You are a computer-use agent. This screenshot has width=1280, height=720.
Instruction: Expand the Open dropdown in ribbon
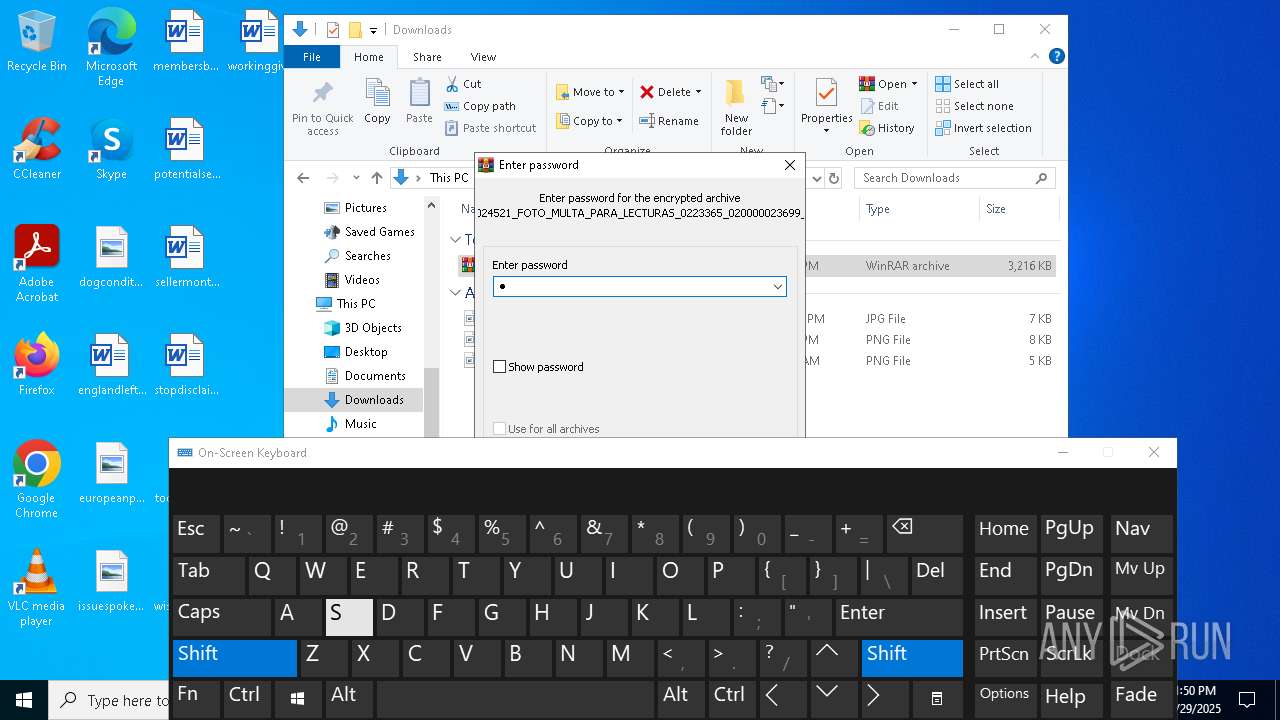[x=914, y=84]
